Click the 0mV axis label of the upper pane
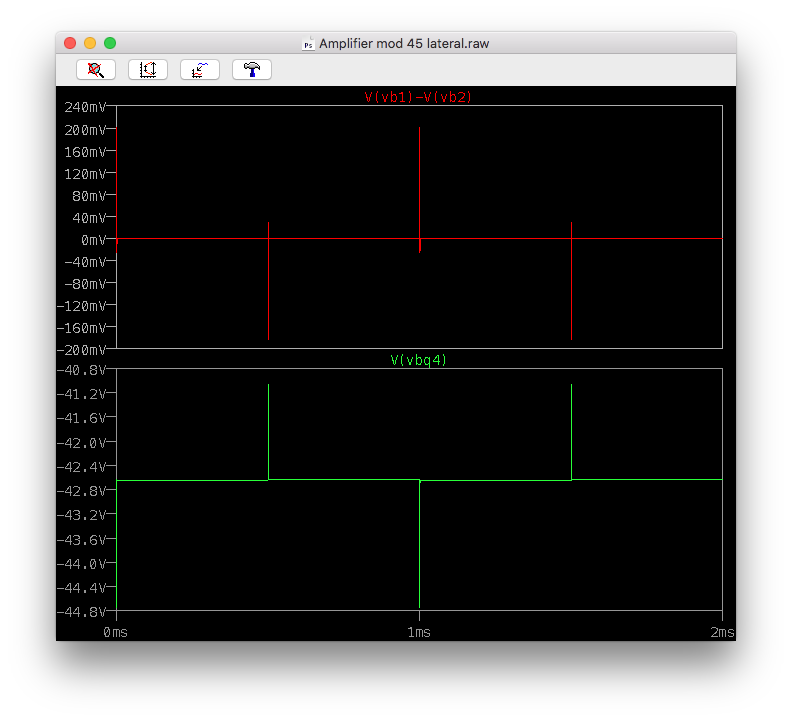Image resolution: width=792 pixels, height=721 pixels. (x=93, y=240)
